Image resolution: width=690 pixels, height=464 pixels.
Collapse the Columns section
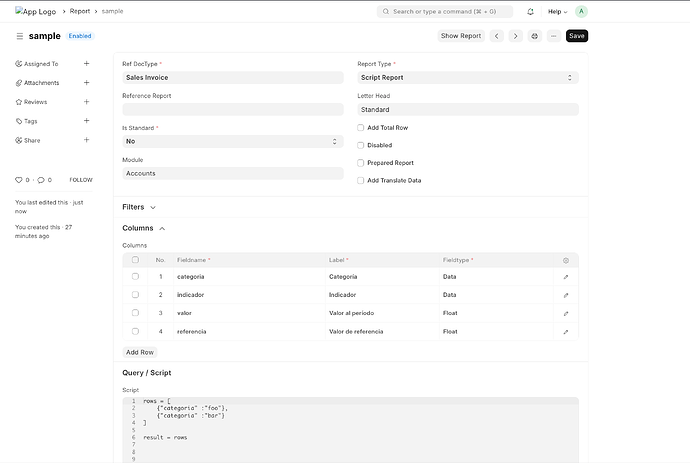point(144,228)
